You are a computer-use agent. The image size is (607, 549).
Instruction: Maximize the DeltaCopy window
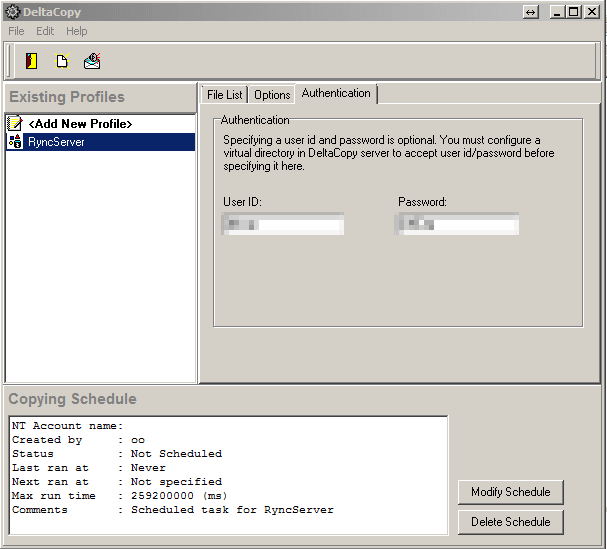[x=574, y=12]
